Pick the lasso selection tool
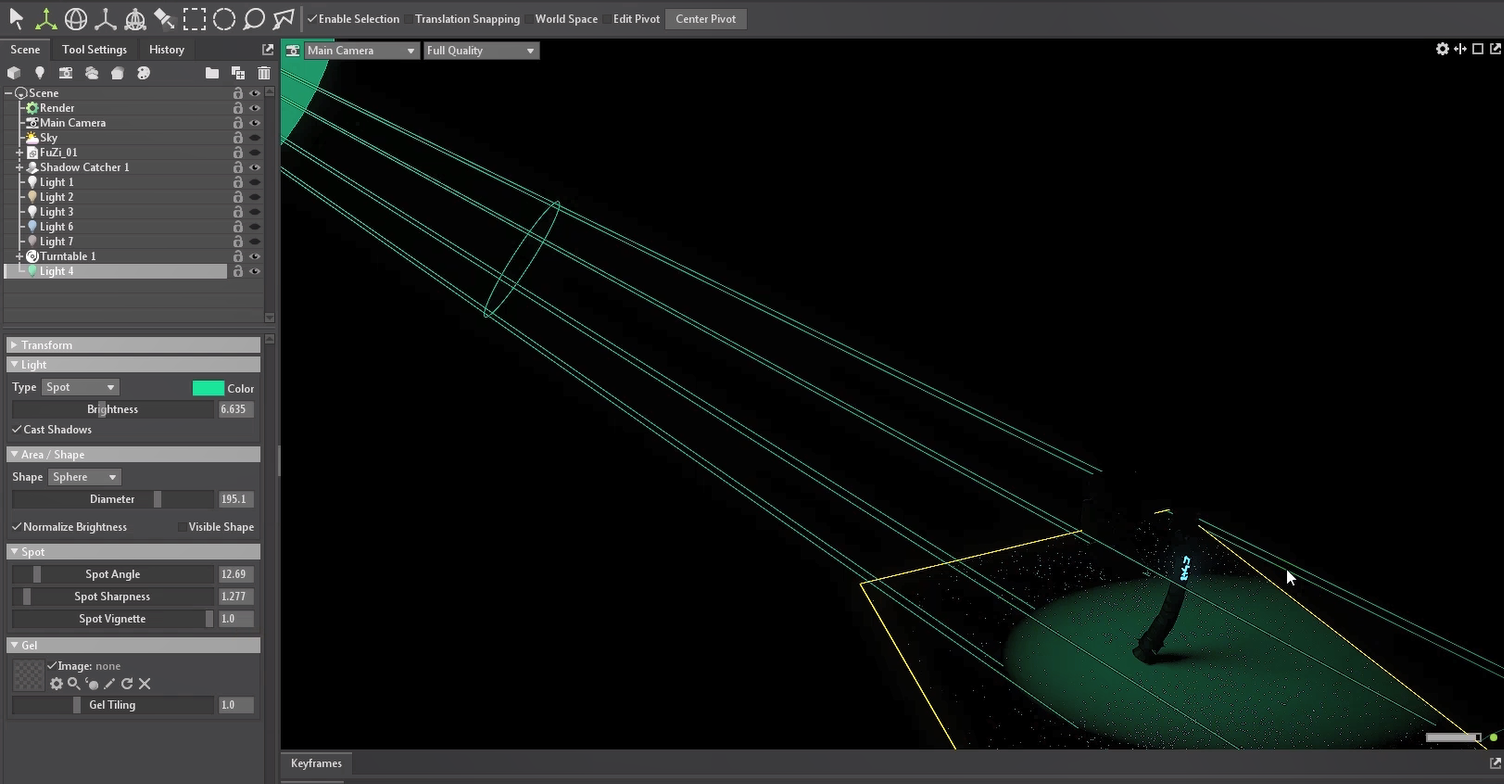1504x784 pixels. [254, 19]
